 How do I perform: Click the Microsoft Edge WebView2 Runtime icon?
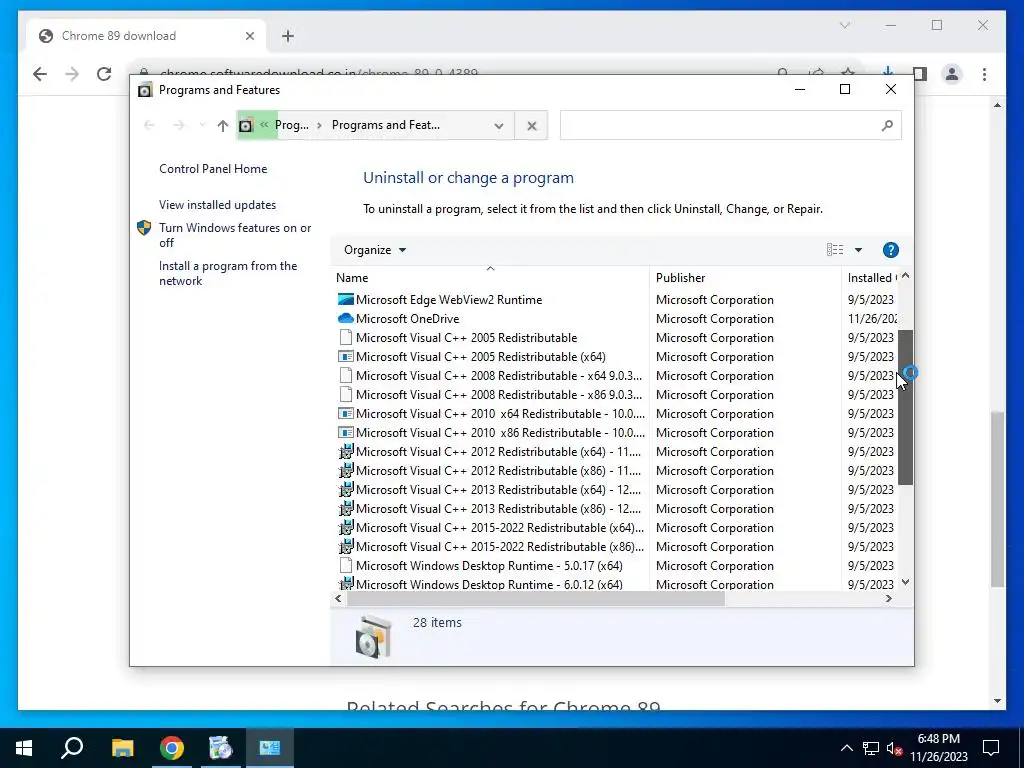pyautogui.click(x=345, y=300)
